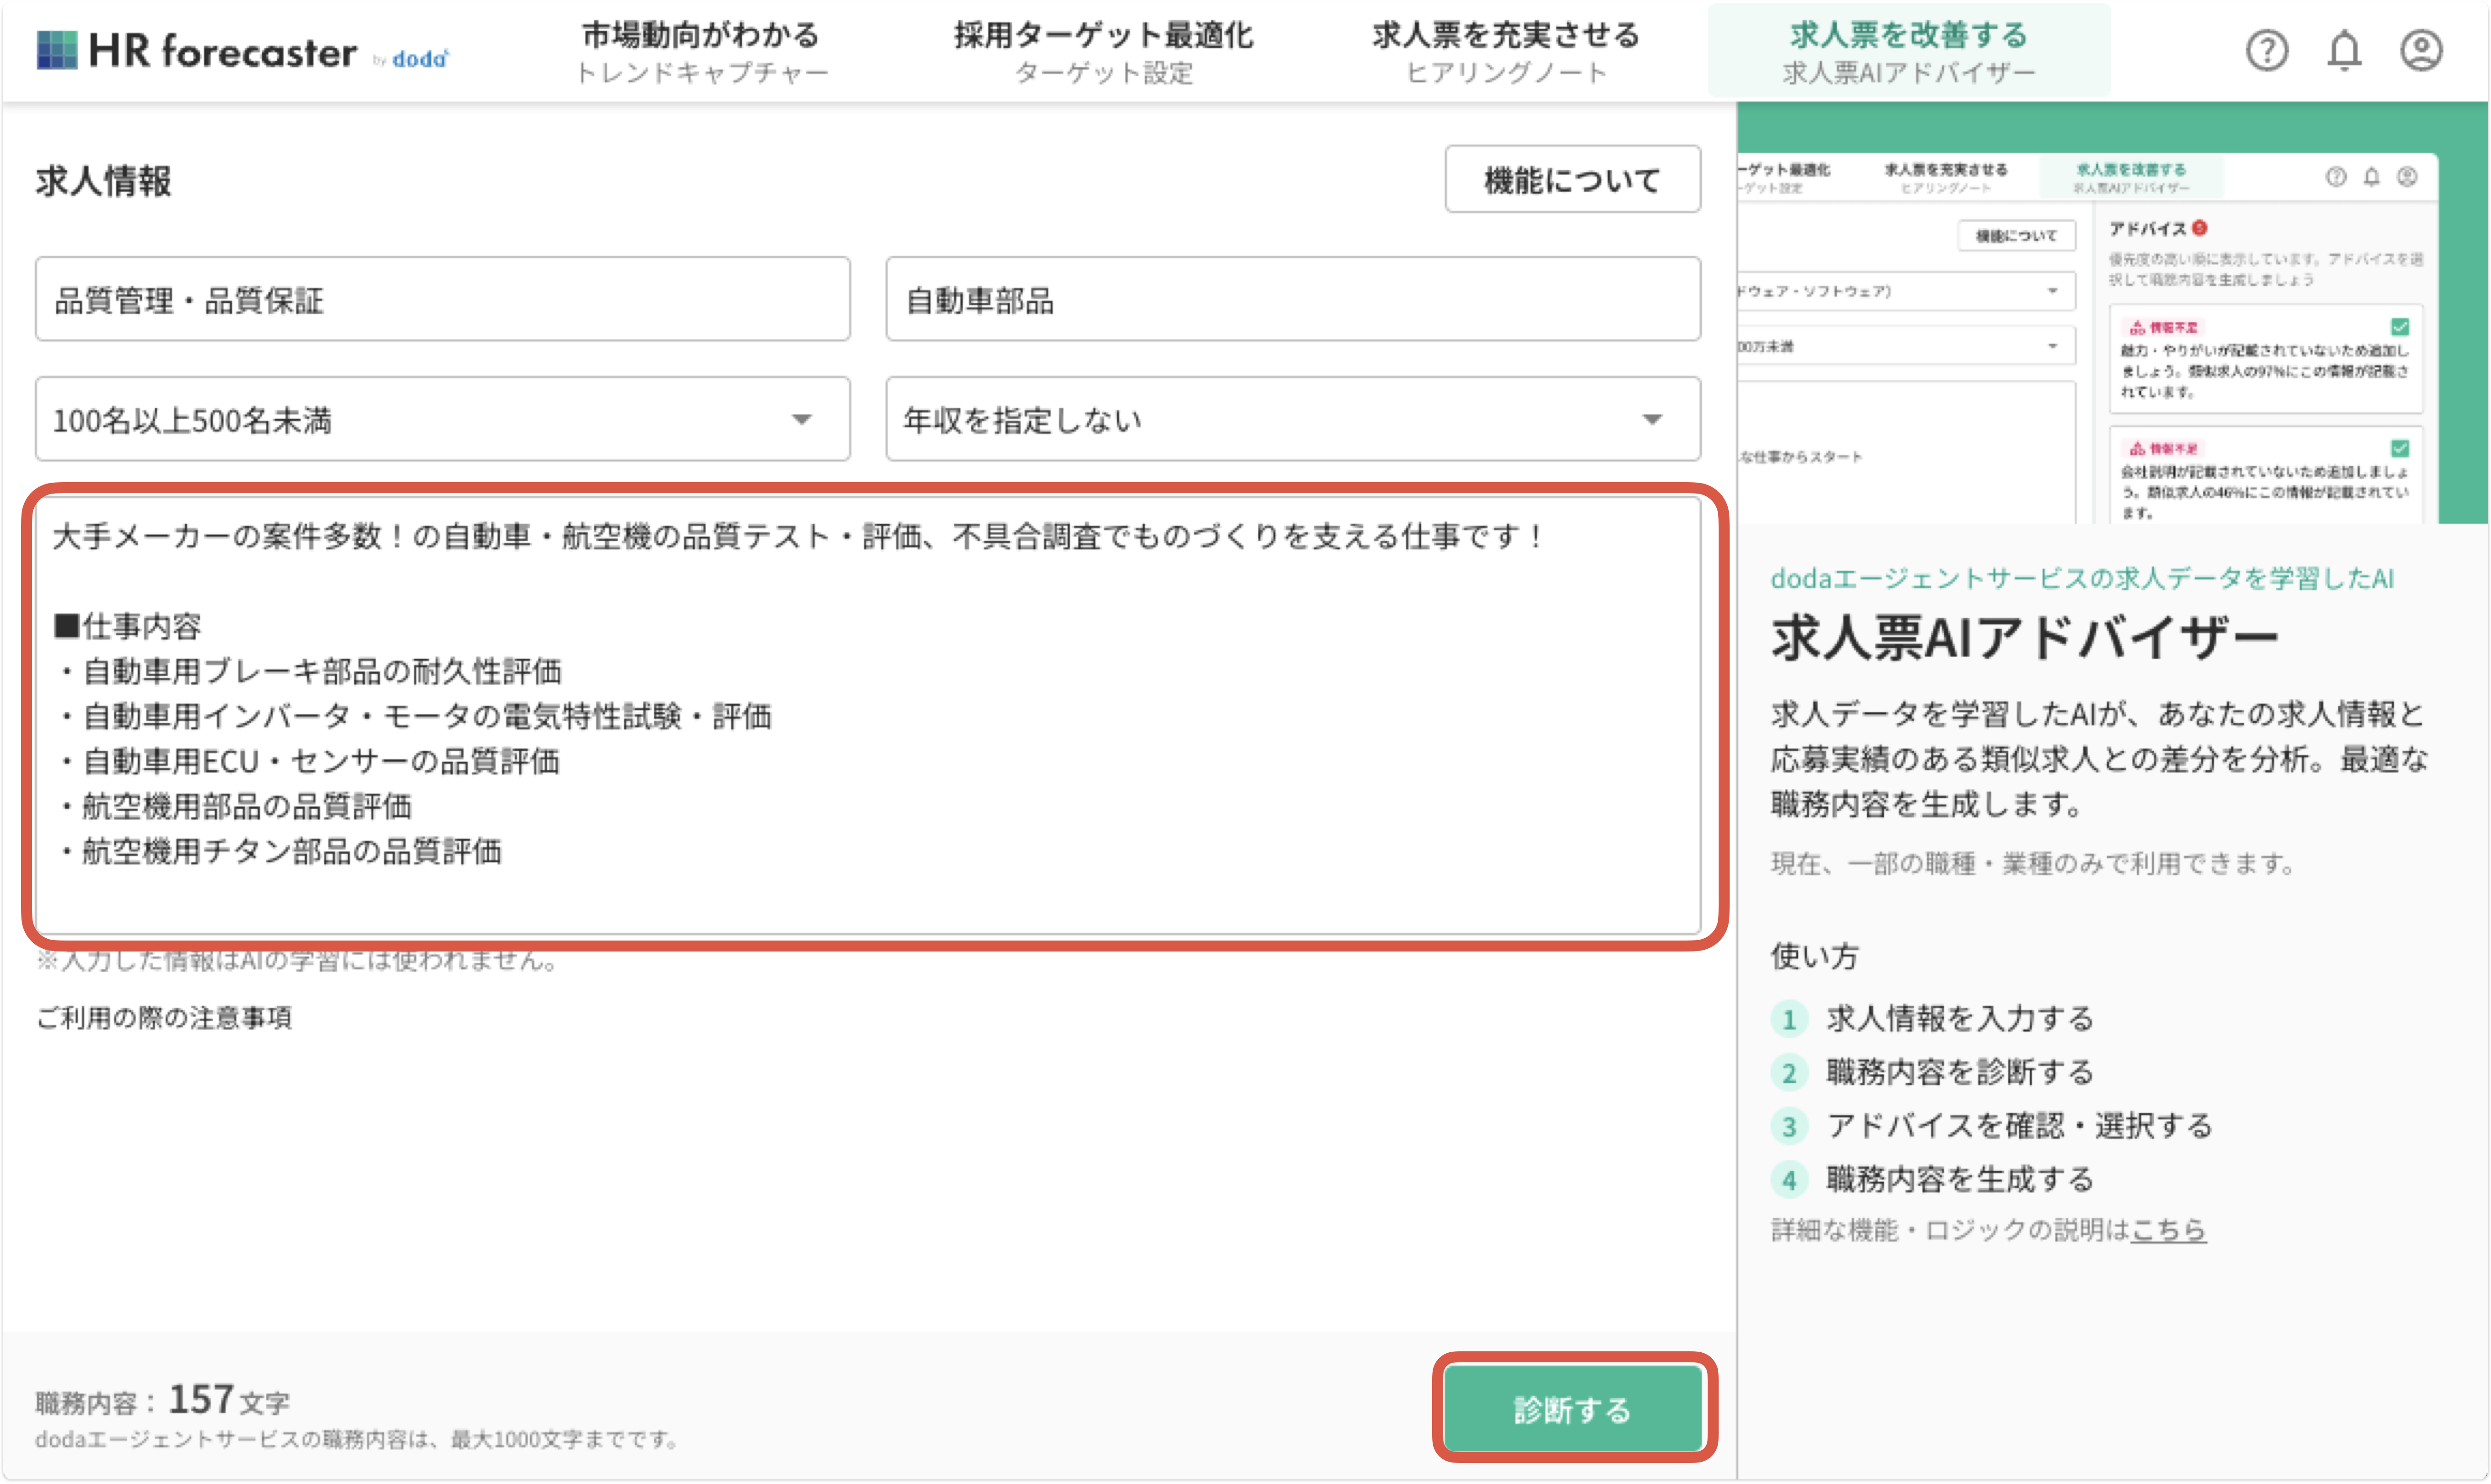The image size is (2491, 1484).
Task: Go to the 求人票を充実させる tab
Action: (1506, 52)
